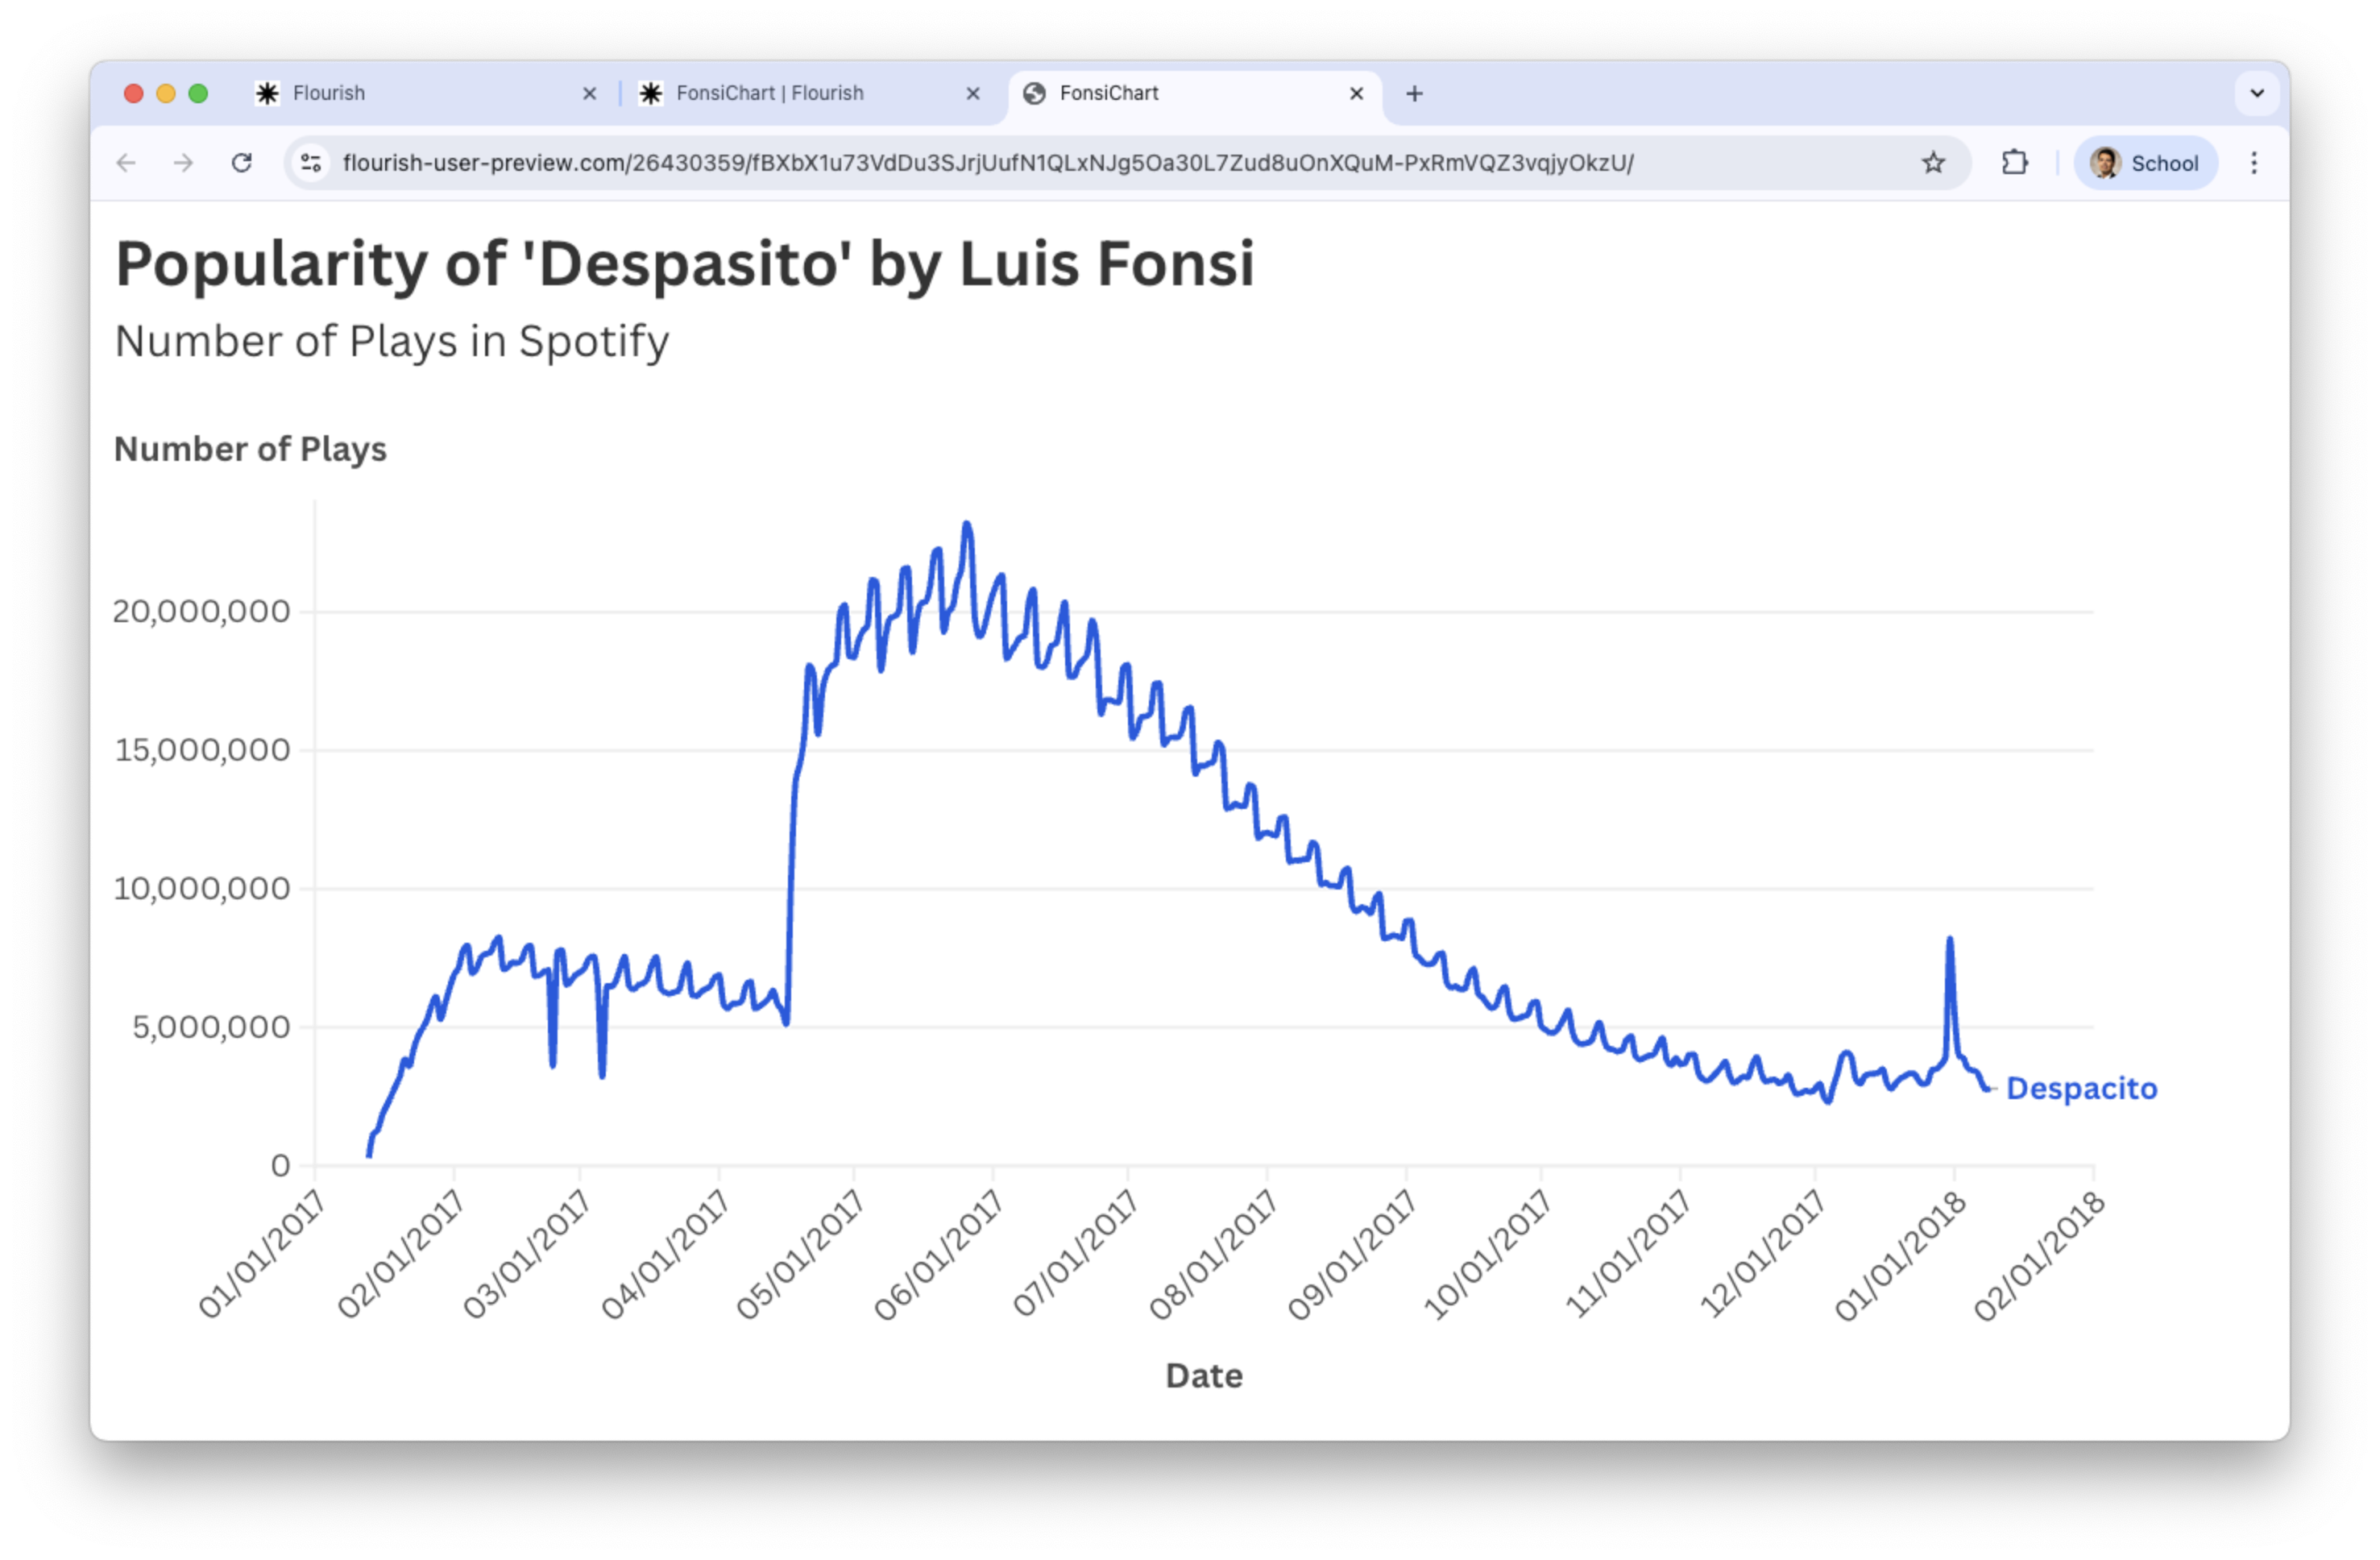Viewport: 2380px width, 1560px height.
Task: Close the FonsiChart preview tab
Action: click(x=1357, y=94)
